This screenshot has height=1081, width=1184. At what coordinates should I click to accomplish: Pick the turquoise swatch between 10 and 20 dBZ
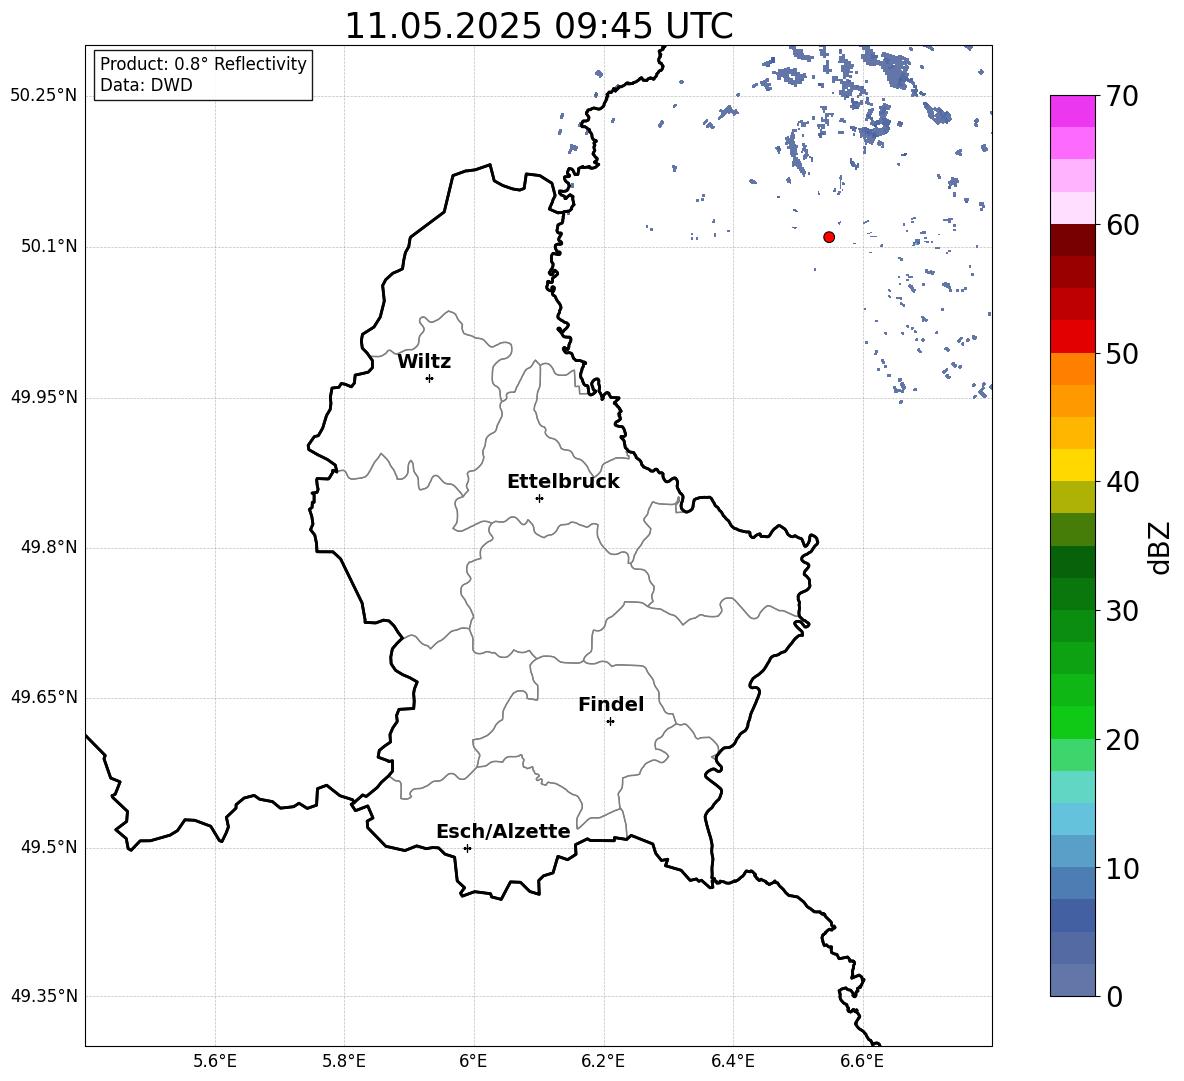(1073, 787)
